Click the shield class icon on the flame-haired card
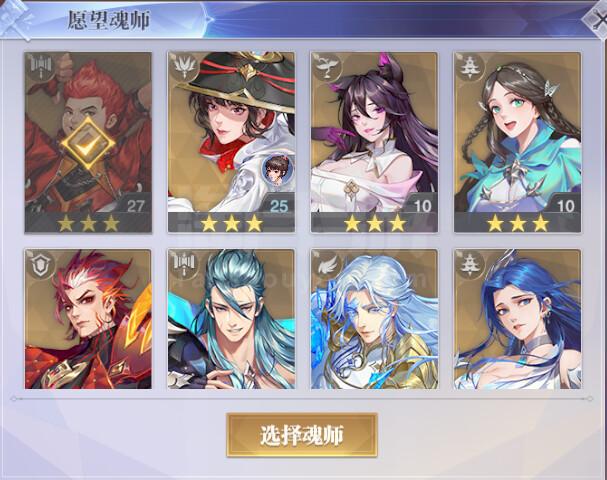Screen dimensions: 607x480 (x=41, y=265)
